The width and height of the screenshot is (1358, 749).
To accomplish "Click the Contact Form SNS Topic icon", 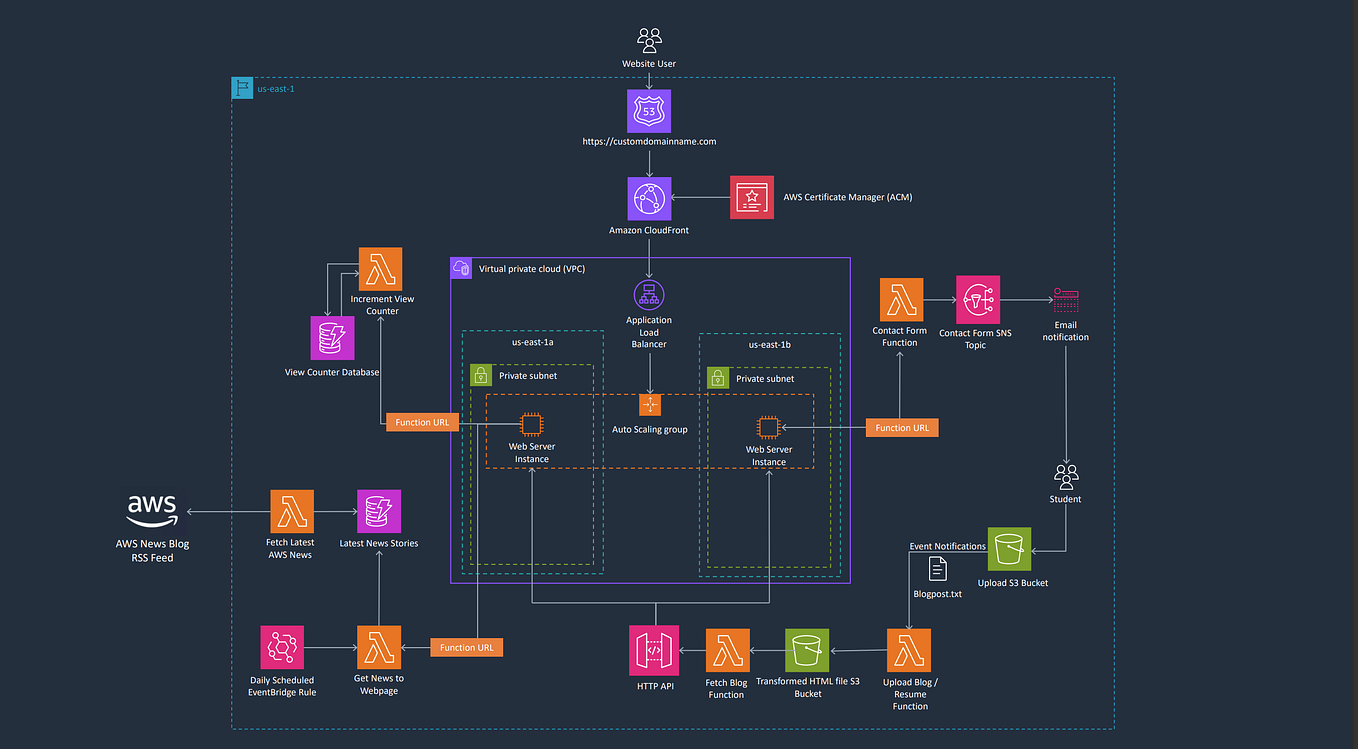I will click(x=977, y=300).
